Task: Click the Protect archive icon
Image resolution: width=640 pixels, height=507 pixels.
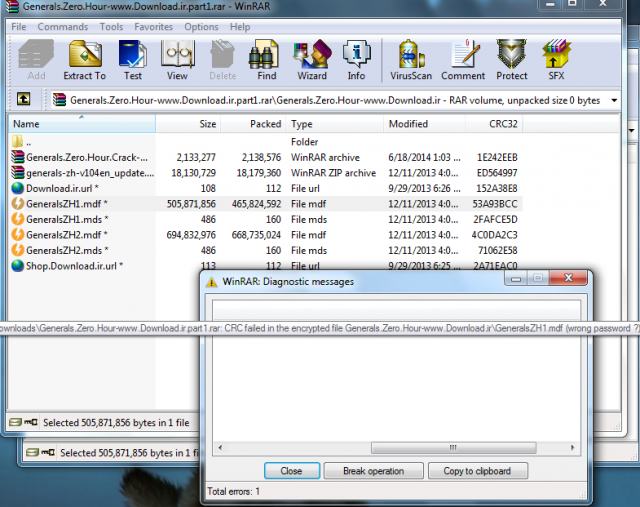Action: (x=511, y=59)
